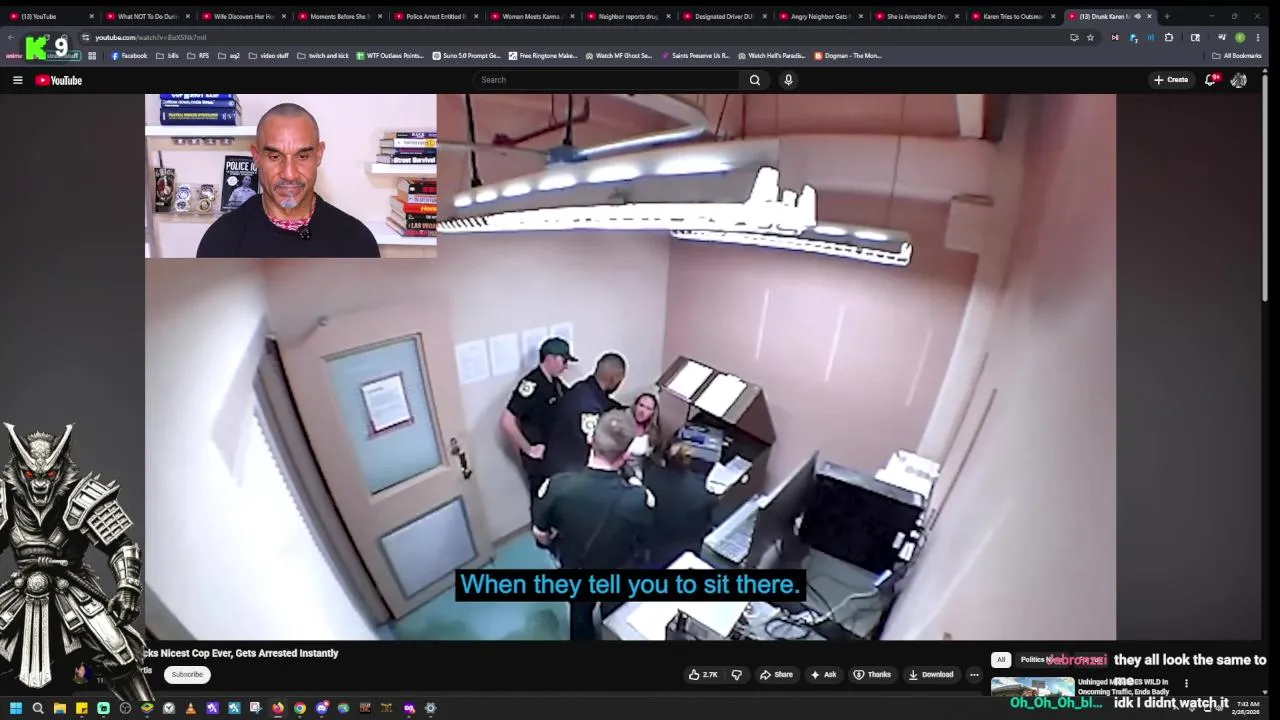Open 'twitch and kick' bookmark folder
Viewport: 1280px width, 720px height.
tap(323, 56)
